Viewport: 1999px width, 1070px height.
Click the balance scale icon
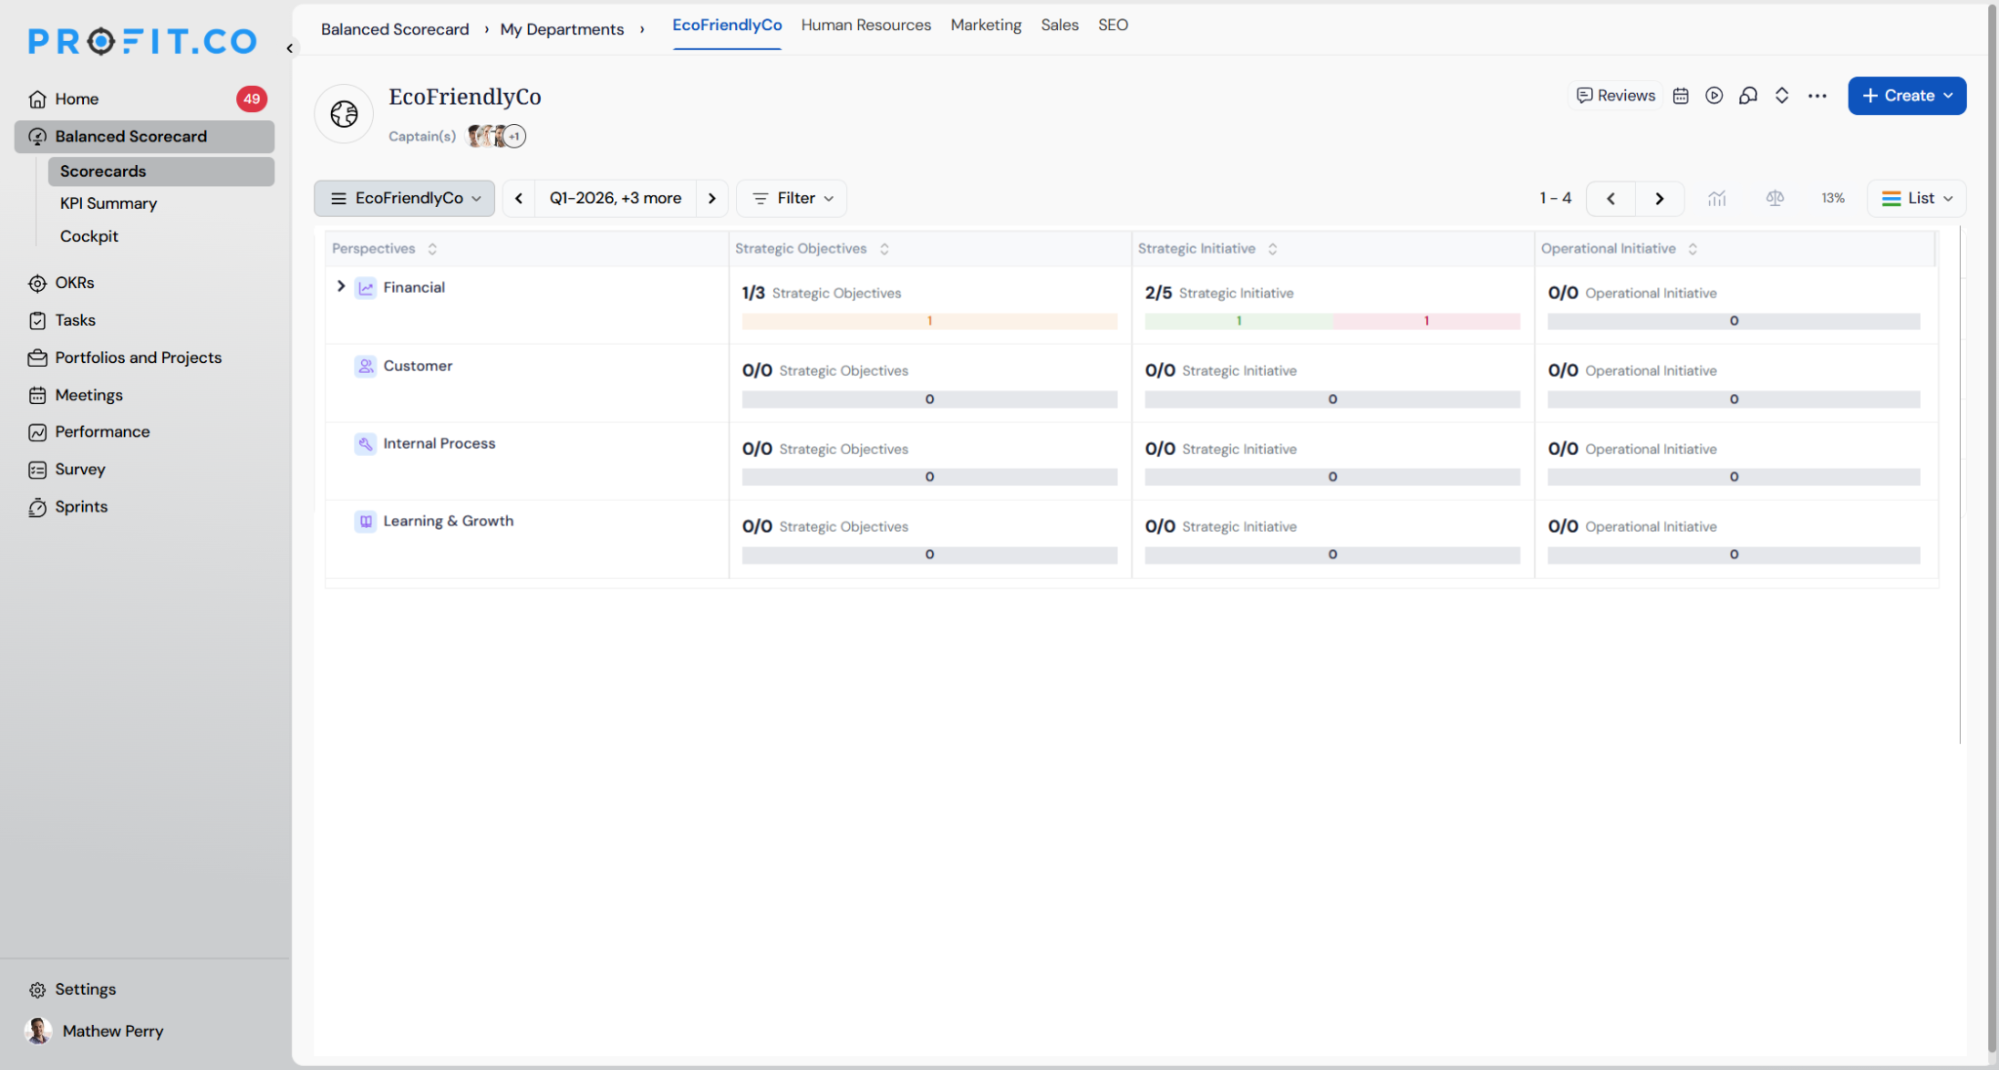point(1775,198)
